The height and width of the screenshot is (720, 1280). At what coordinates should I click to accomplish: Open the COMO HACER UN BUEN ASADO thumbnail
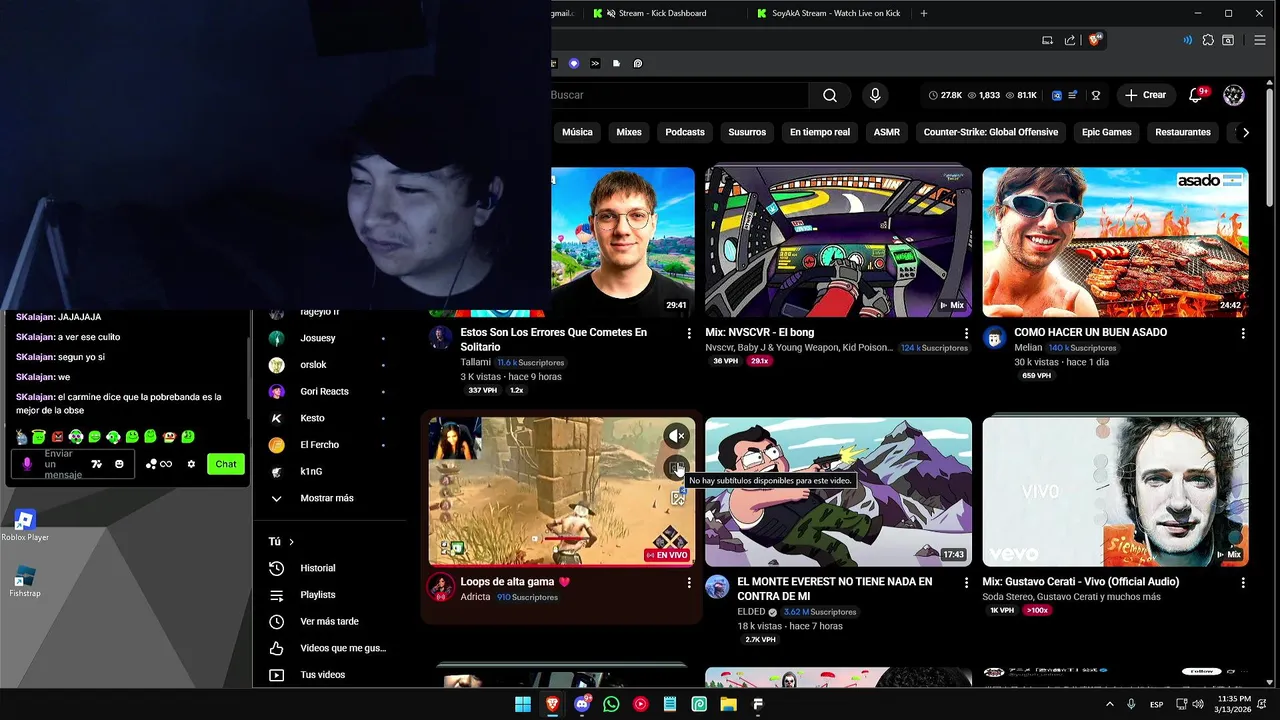[1115, 242]
